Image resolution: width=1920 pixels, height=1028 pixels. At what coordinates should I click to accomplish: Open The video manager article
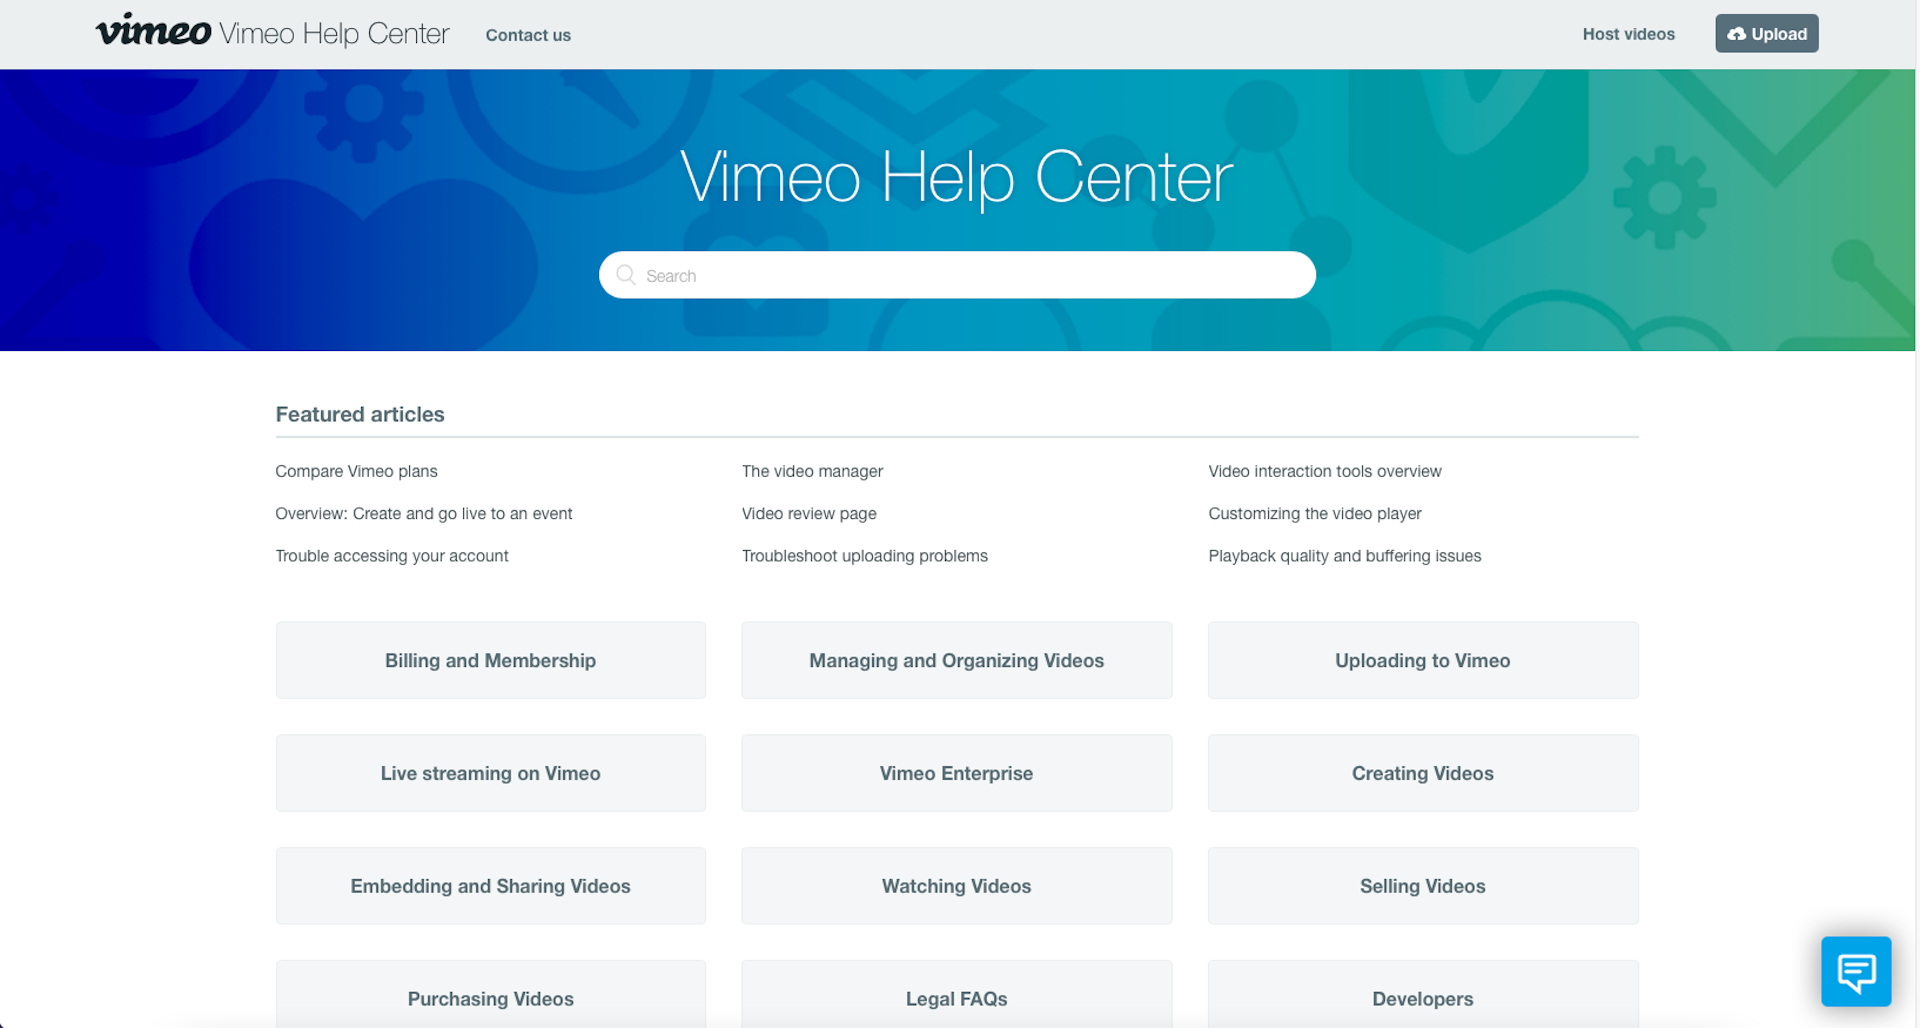tap(812, 471)
